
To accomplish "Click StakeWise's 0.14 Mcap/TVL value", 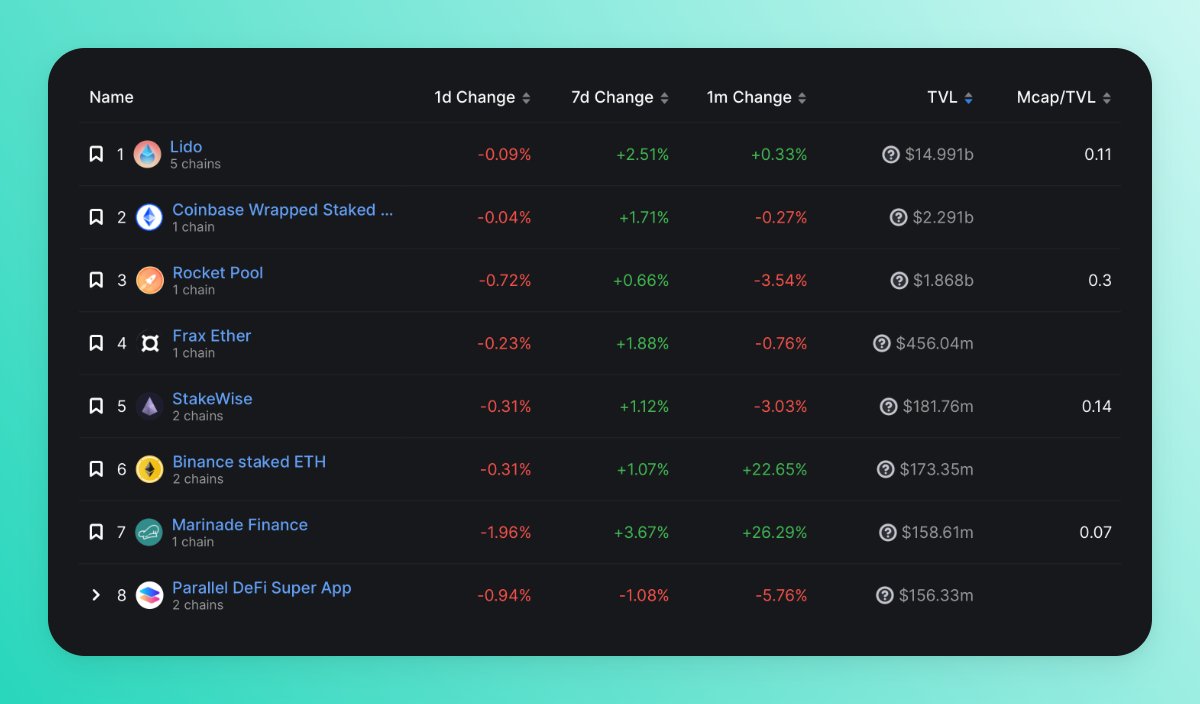I will 1098,406.
